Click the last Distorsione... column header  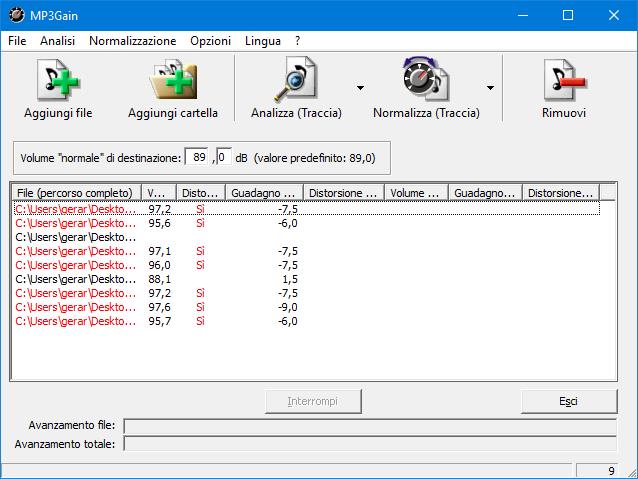(561, 192)
